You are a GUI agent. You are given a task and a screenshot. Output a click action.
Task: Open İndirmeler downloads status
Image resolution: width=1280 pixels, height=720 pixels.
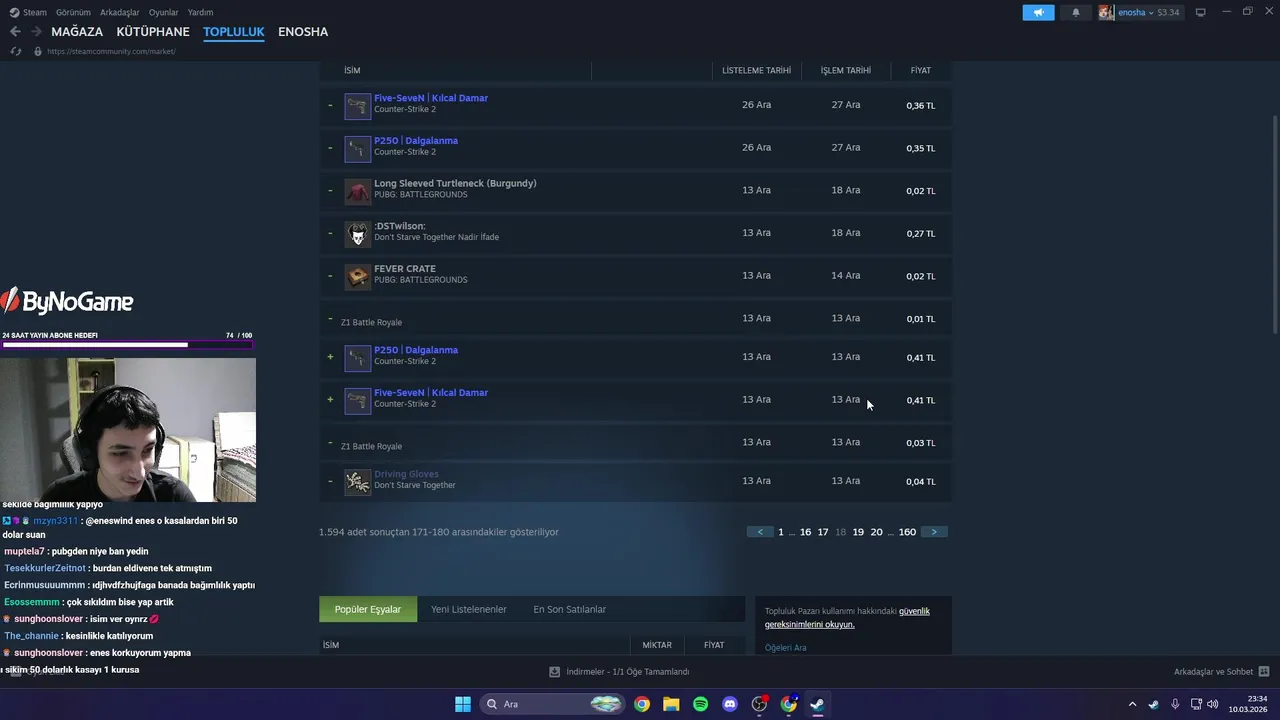tap(619, 672)
